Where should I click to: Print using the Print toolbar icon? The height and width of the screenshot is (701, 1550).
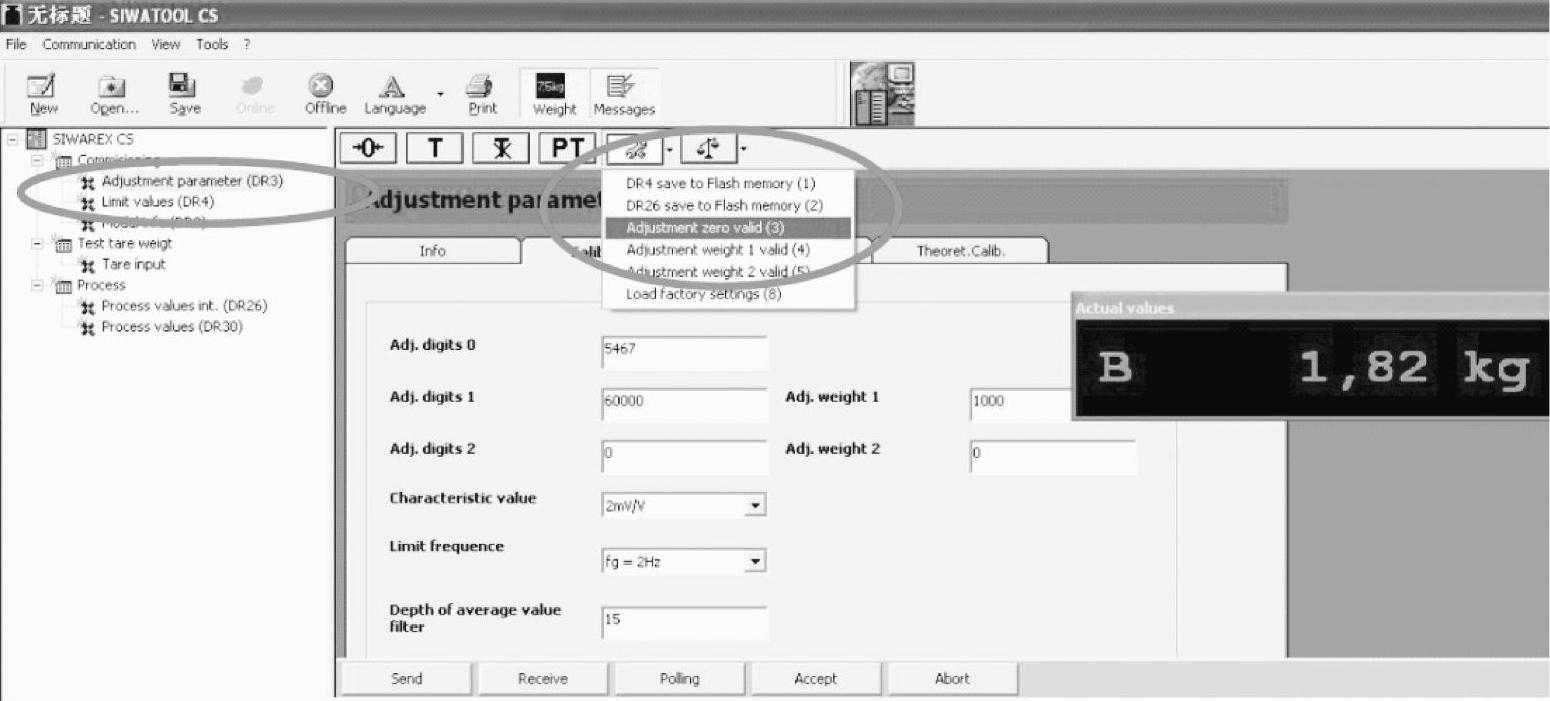point(483,94)
